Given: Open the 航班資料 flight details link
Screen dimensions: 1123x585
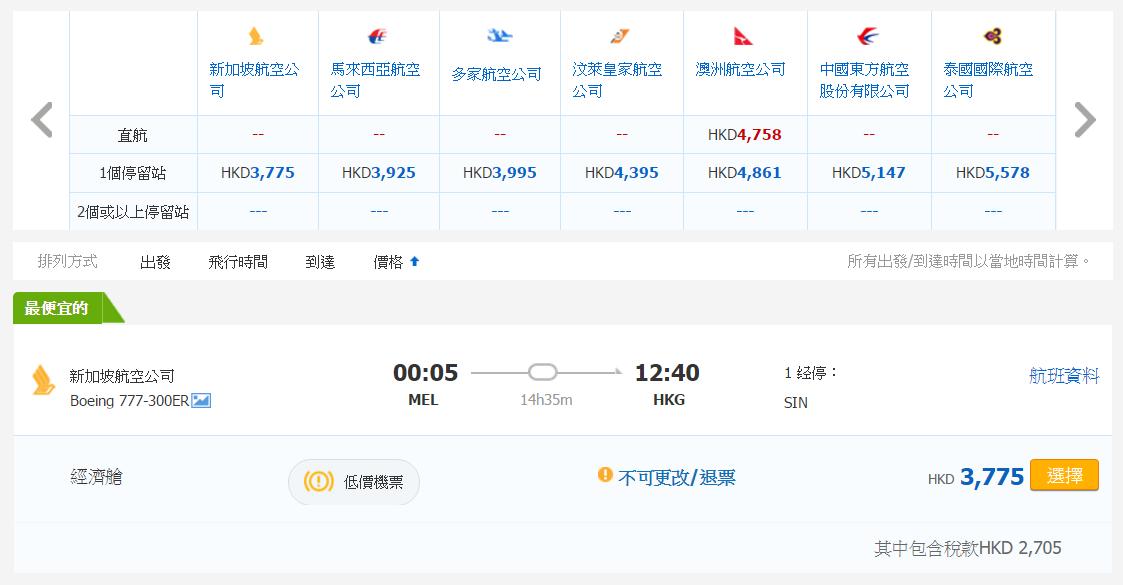Looking at the screenshot, I should click(x=1064, y=376).
